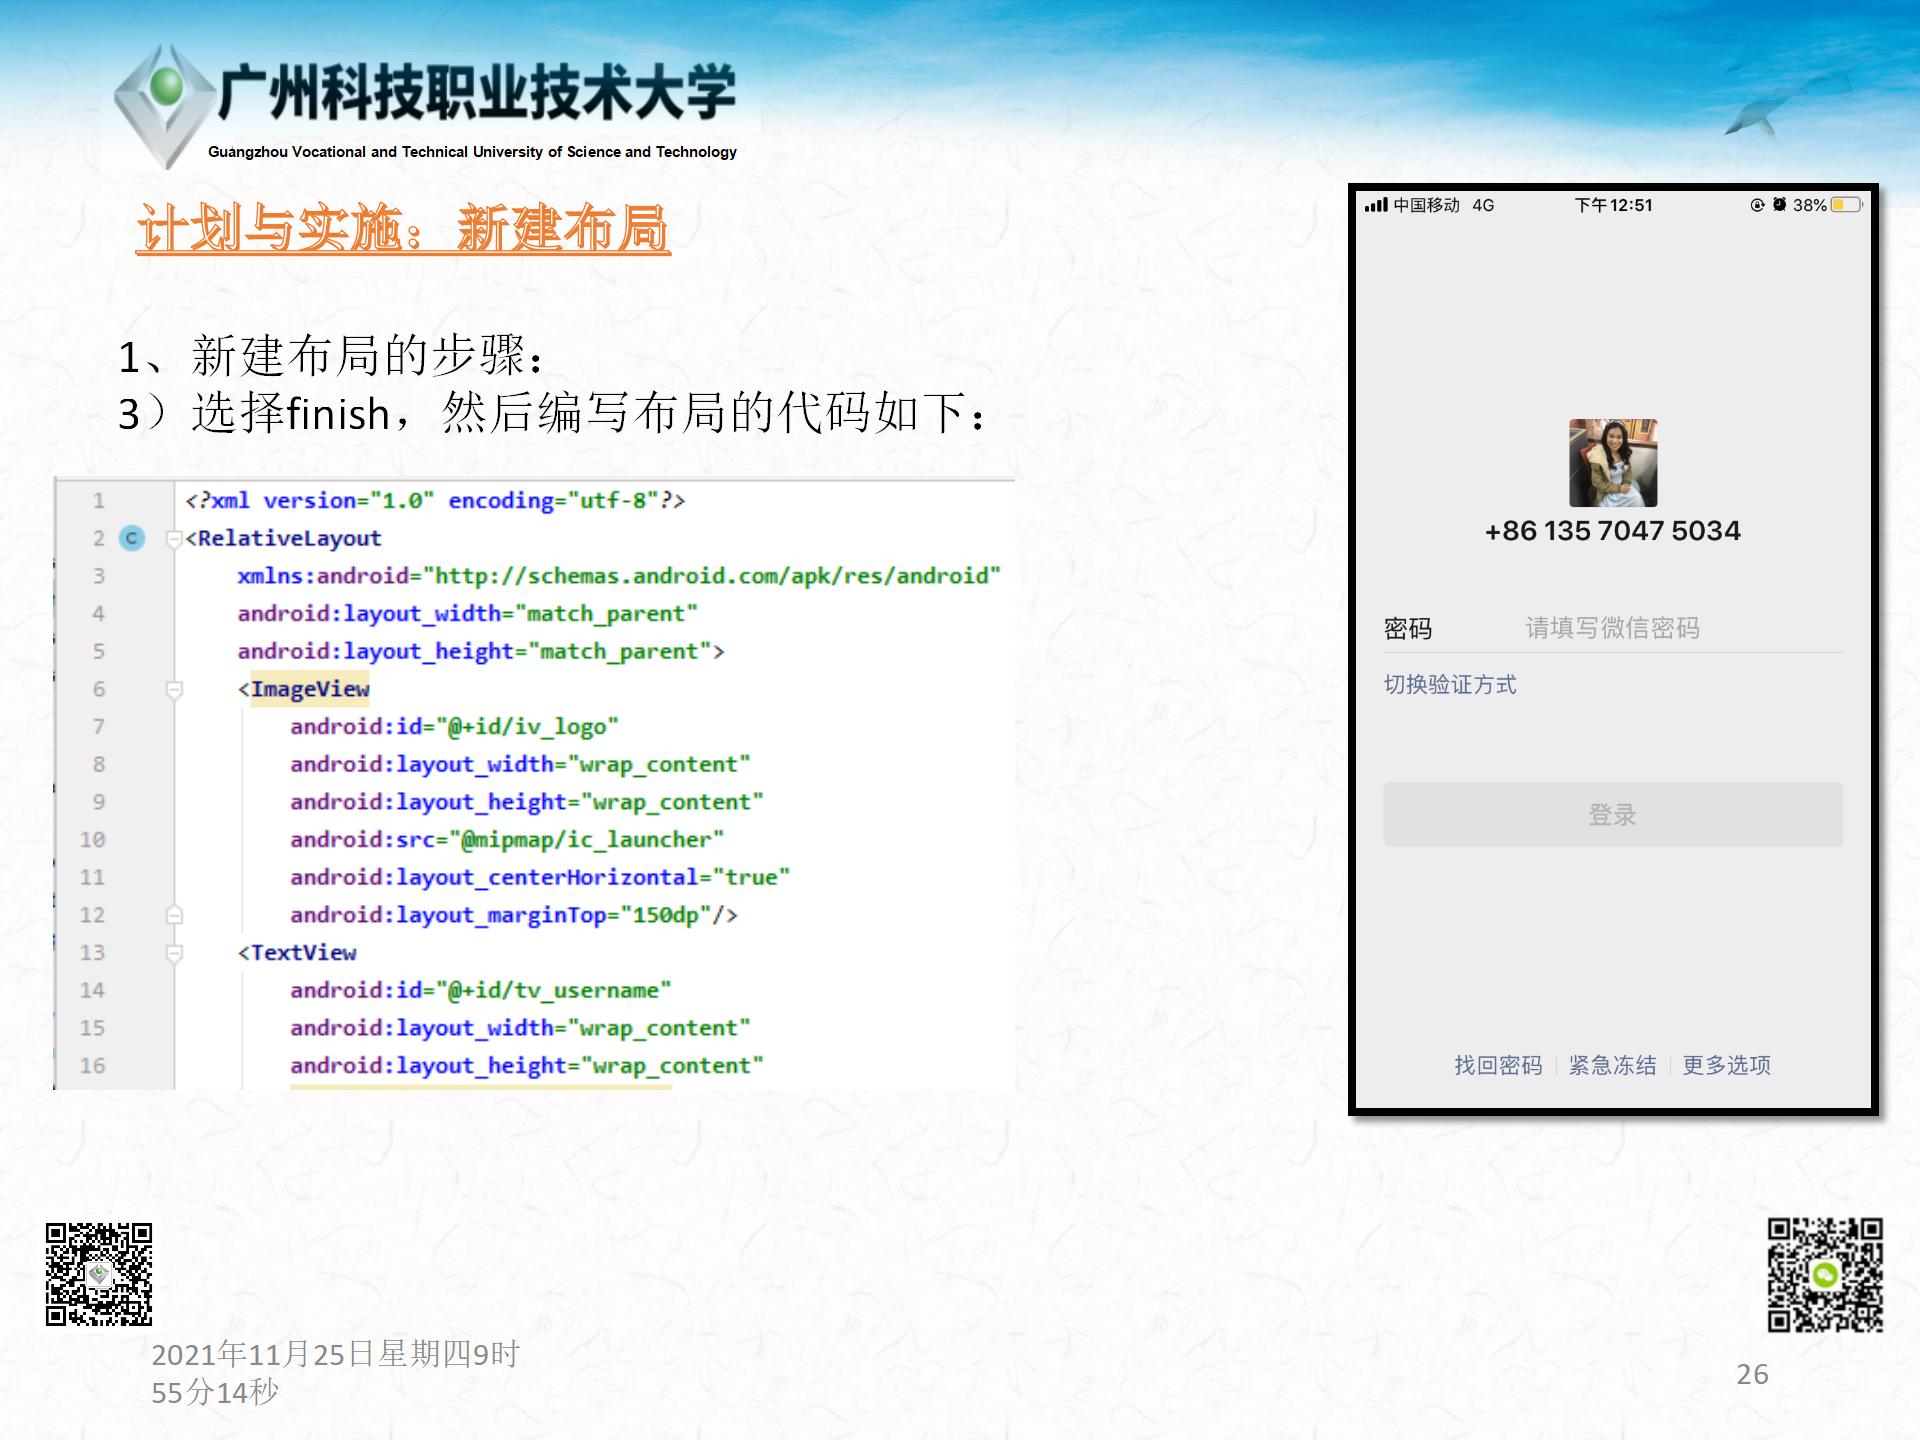The image size is (1920, 1440).
Task: Click the alarm clock status icon
Action: [1779, 205]
